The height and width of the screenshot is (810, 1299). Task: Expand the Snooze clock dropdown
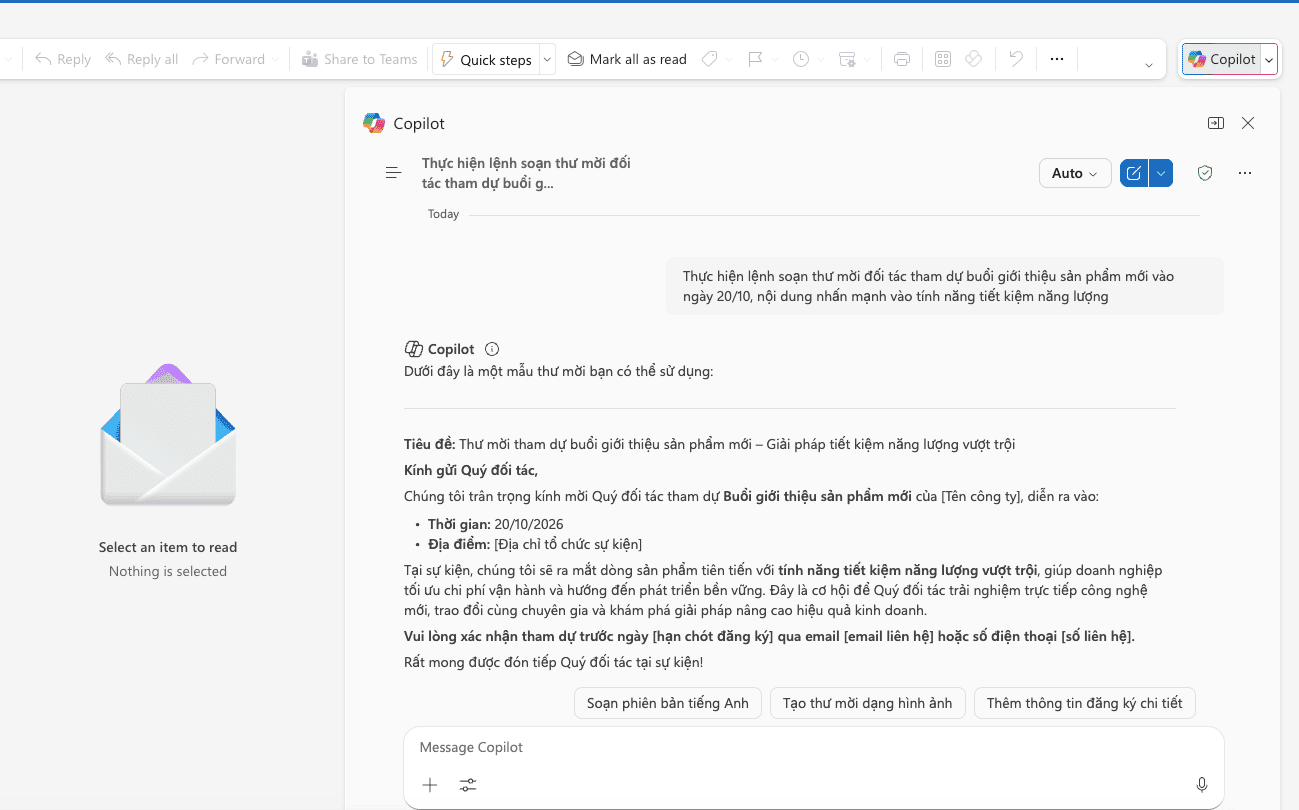(820, 59)
